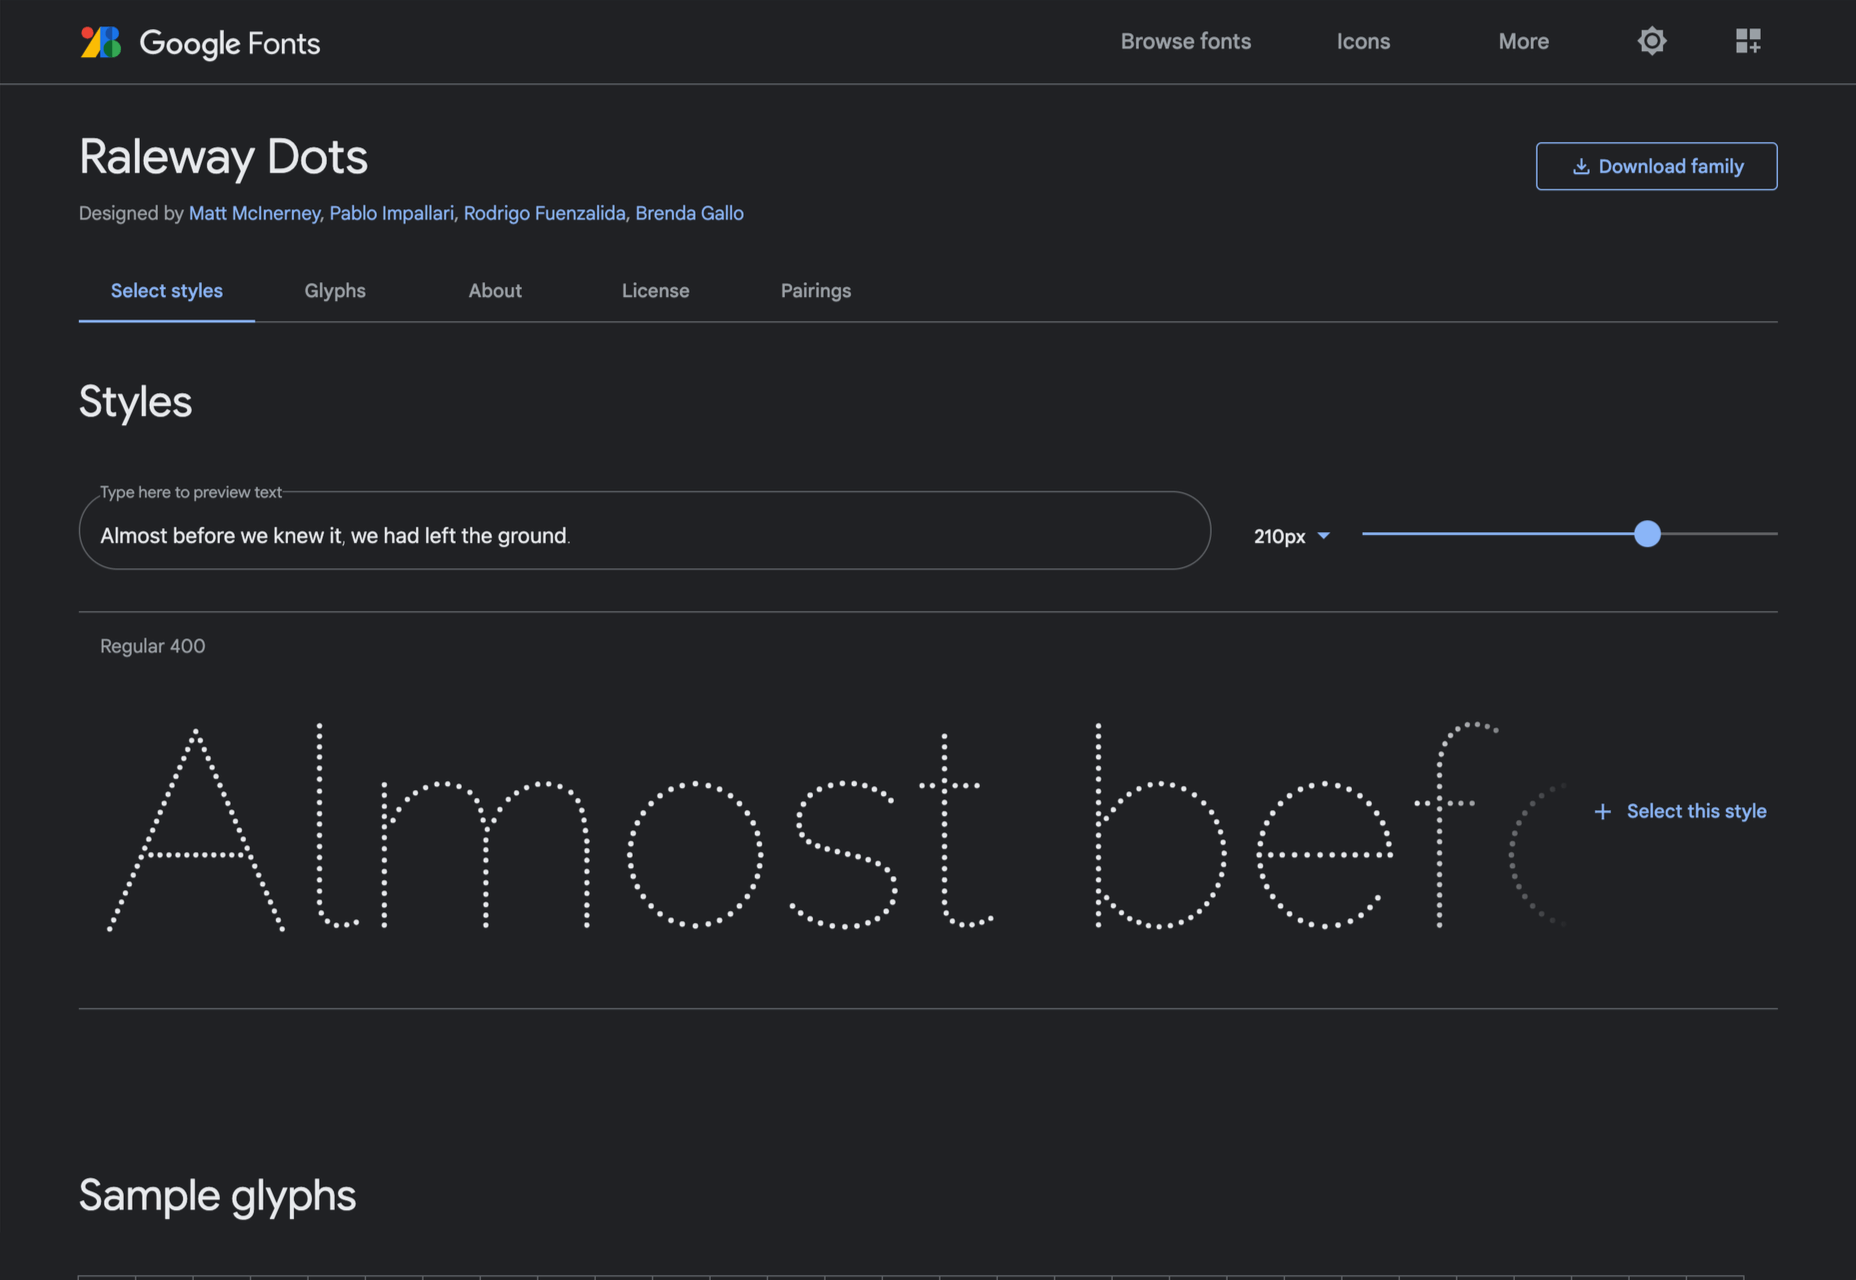Viewport: 1856px width, 1280px height.
Task: Click the Brenda Gallo designer link
Action: 689,213
